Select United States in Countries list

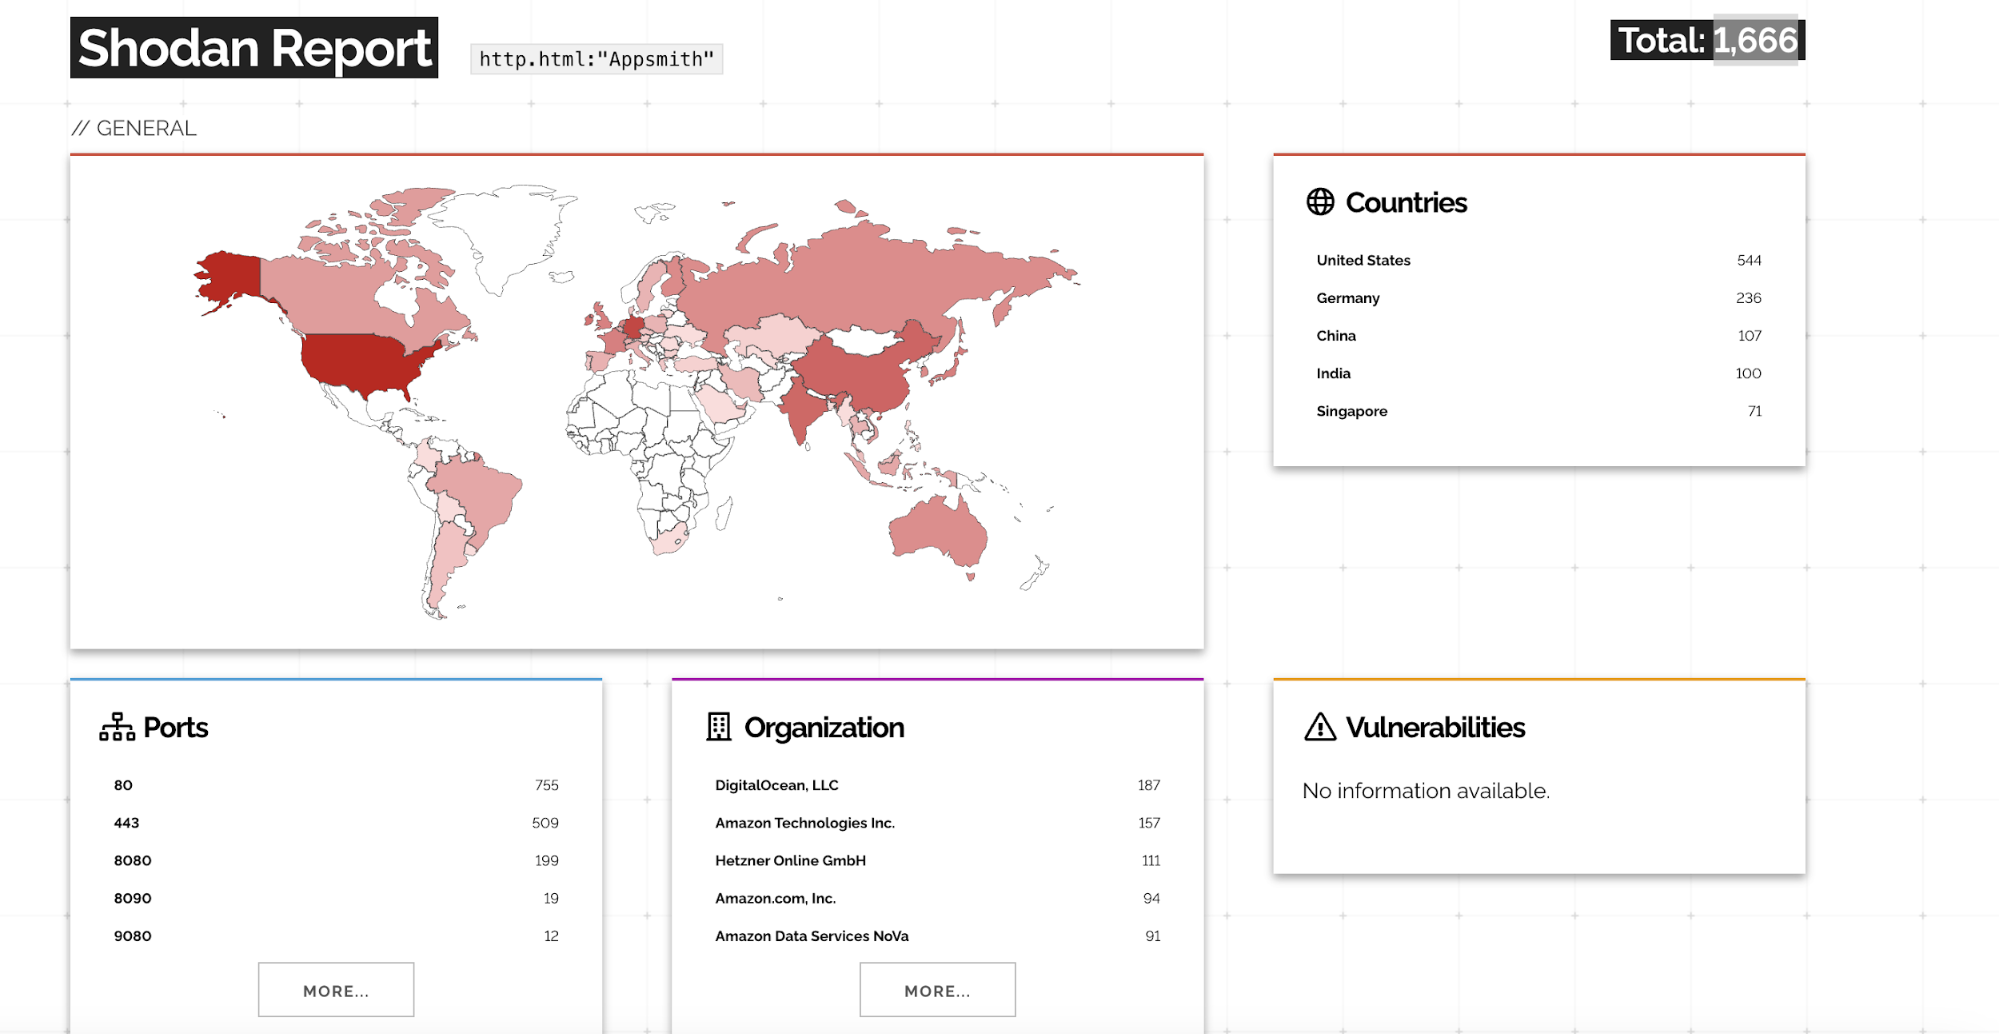[1363, 260]
